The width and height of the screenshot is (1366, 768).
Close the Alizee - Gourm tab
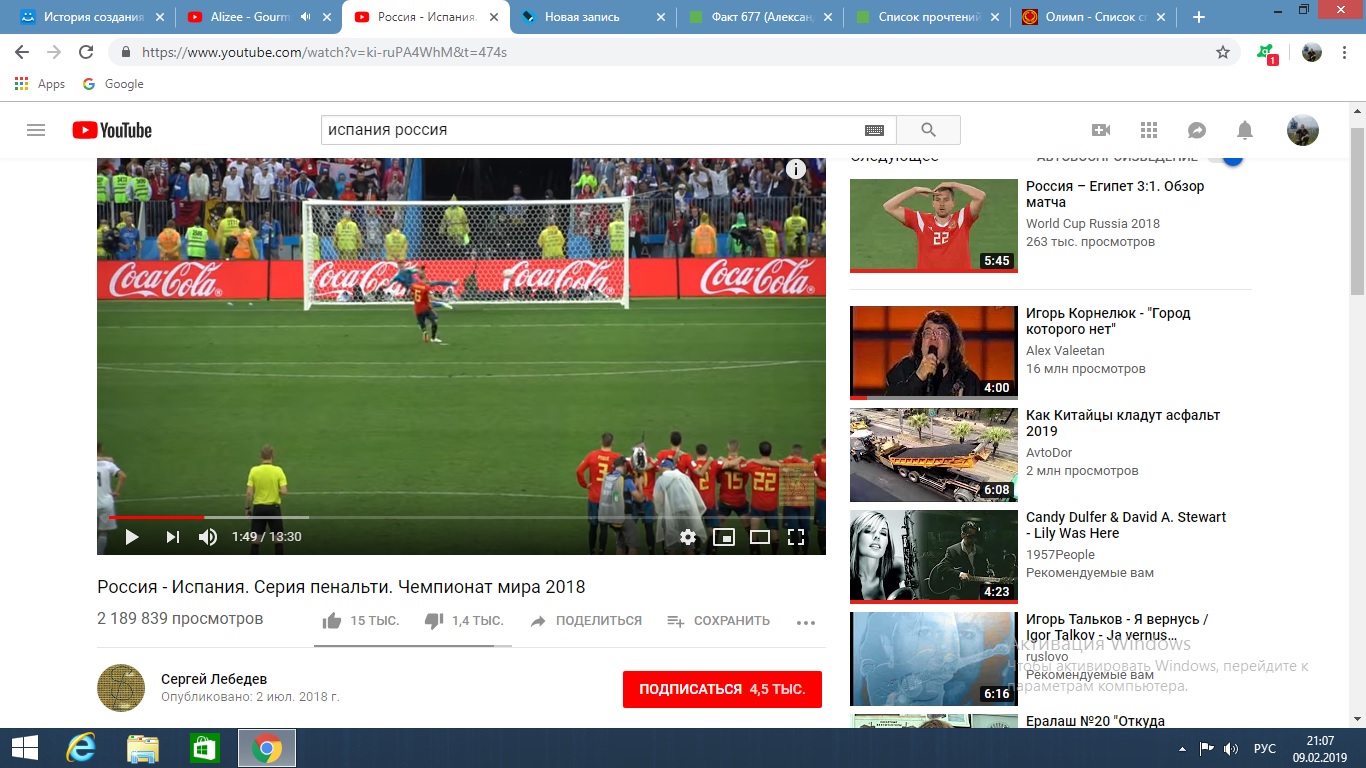pyautogui.click(x=326, y=17)
